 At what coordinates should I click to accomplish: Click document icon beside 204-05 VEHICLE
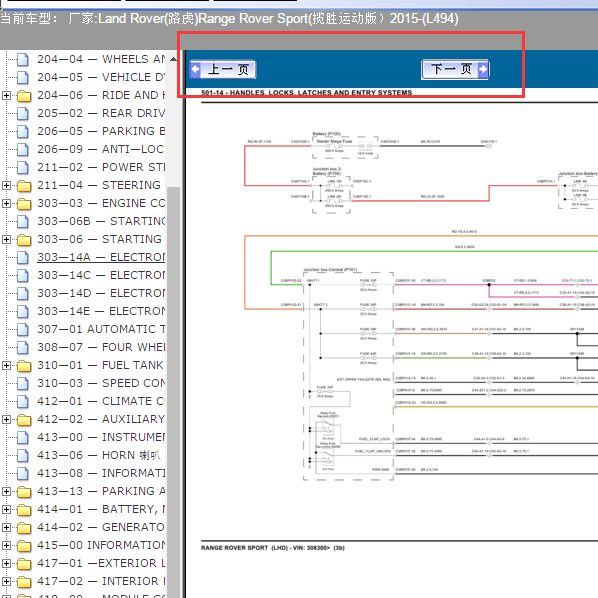(x=23, y=77)
